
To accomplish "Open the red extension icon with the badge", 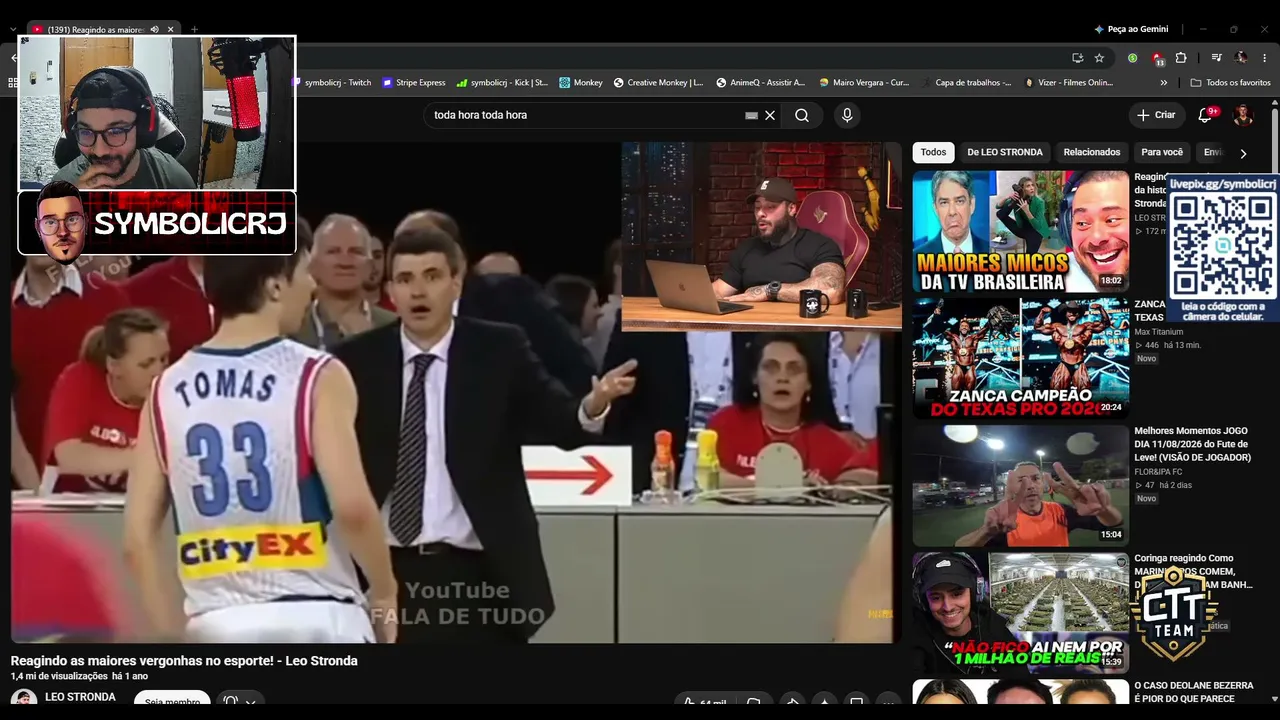I will 1157,58.
